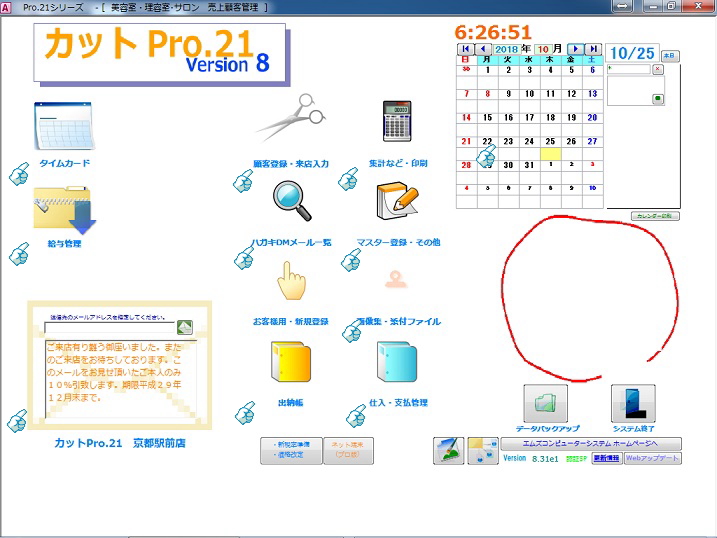717x538 pixels.
Task: Select day 31 in the calendar
Action: click(530, 165)
